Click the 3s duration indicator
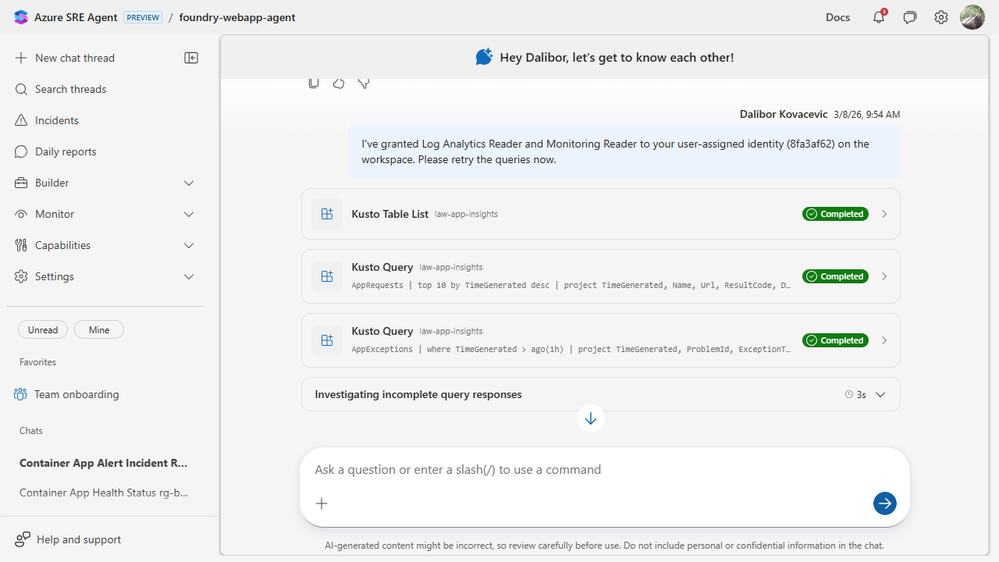Image resolution: width=999 pixels, height=562 pixels. (856, 394)
